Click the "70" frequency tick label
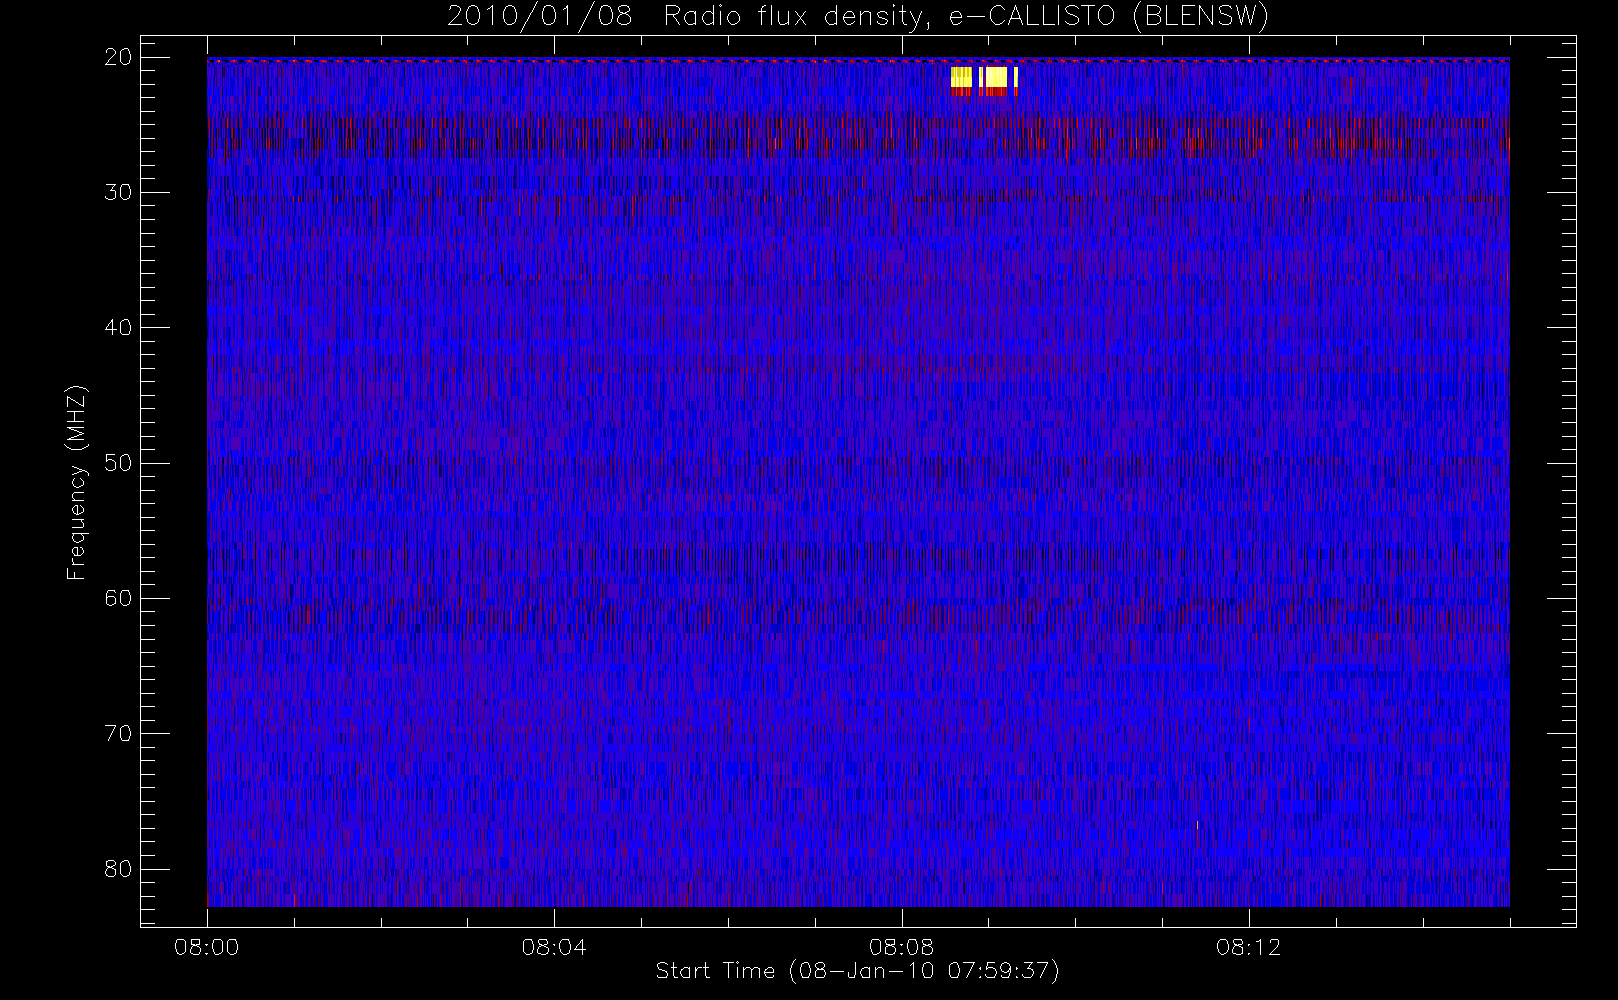 coord(118,733)
